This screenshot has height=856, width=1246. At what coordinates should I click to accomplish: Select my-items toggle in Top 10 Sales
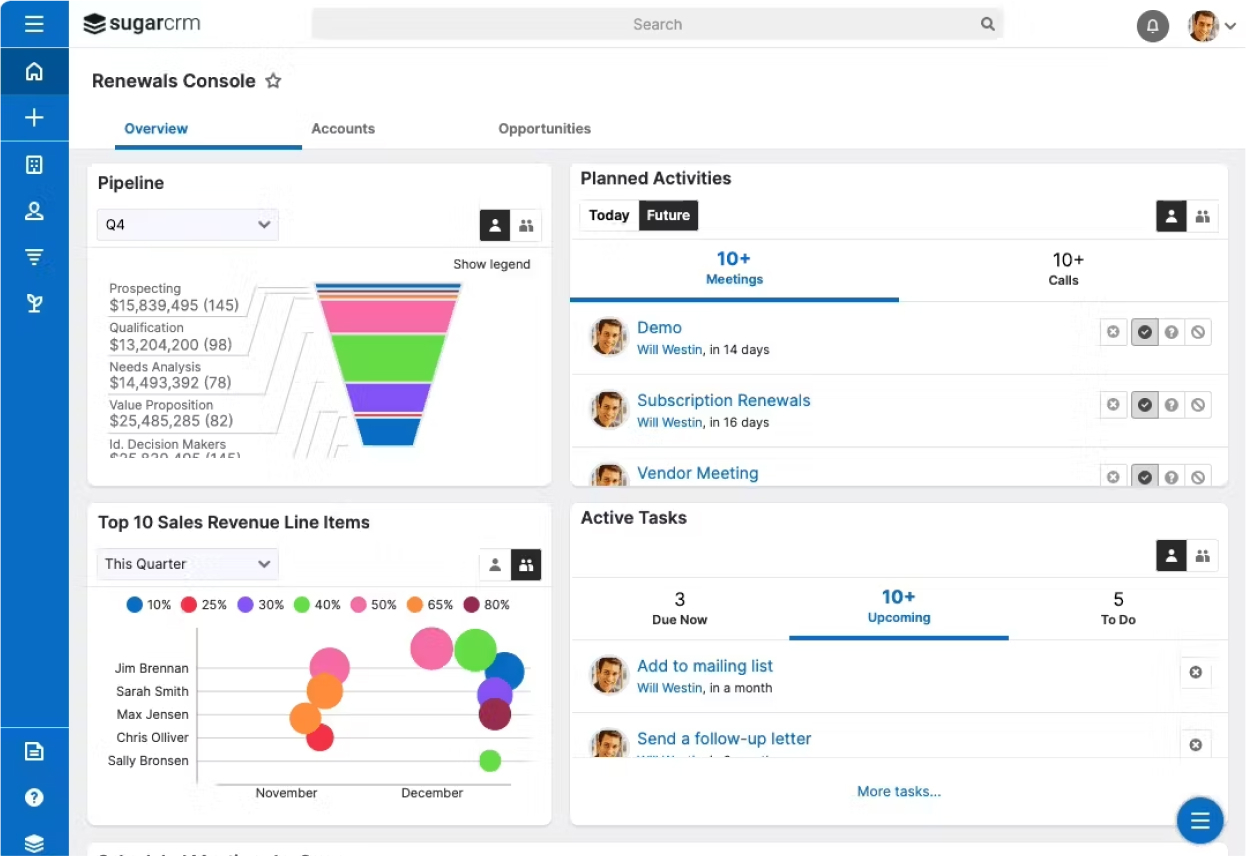tap(495, 564)
